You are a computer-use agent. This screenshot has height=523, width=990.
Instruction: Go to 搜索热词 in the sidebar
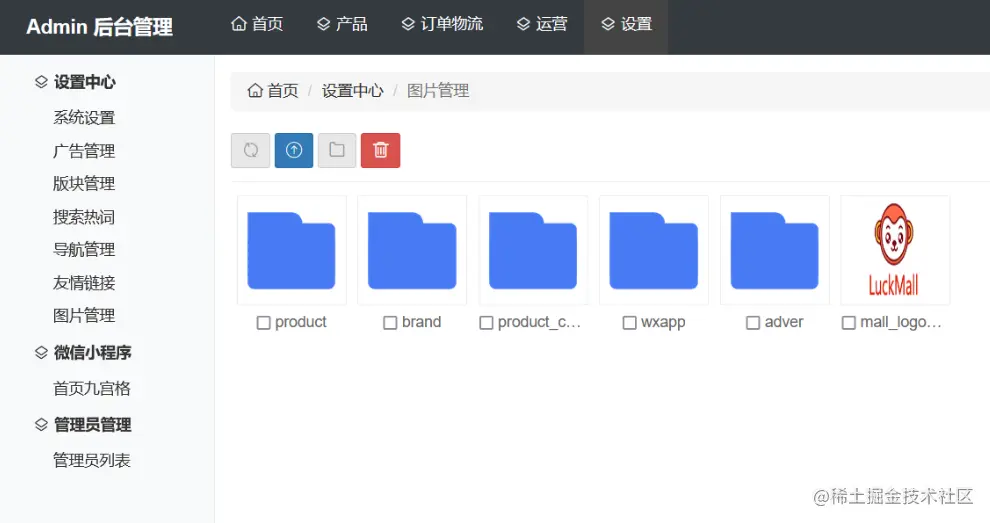click(84, 217)
